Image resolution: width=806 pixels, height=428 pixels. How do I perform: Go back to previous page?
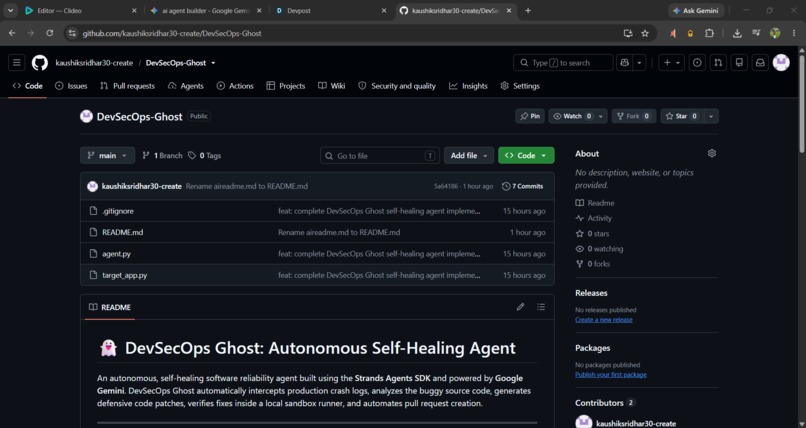pyautogui.click(x=12, y=33)
